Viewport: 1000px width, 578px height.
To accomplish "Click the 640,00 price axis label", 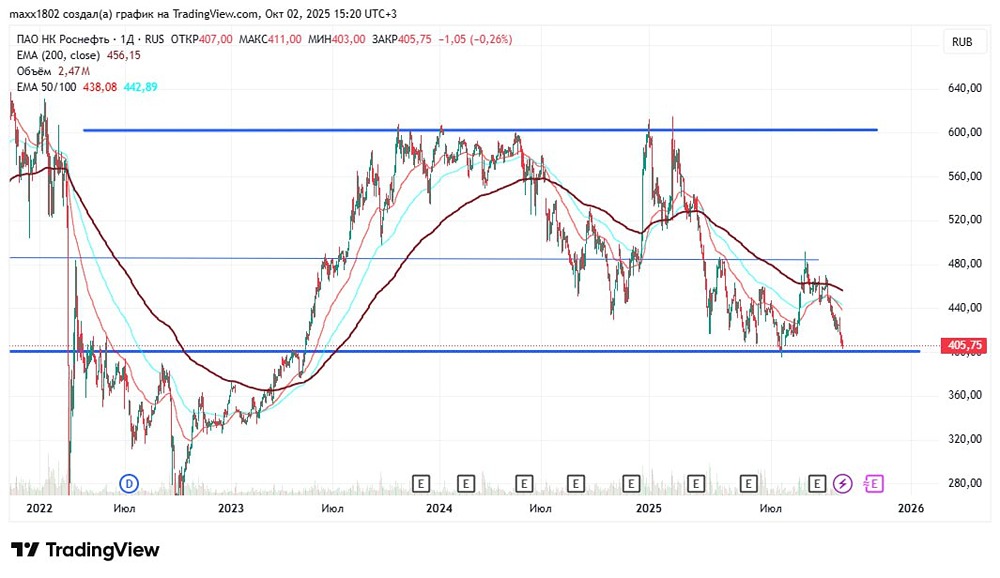I will pos(964,88).
